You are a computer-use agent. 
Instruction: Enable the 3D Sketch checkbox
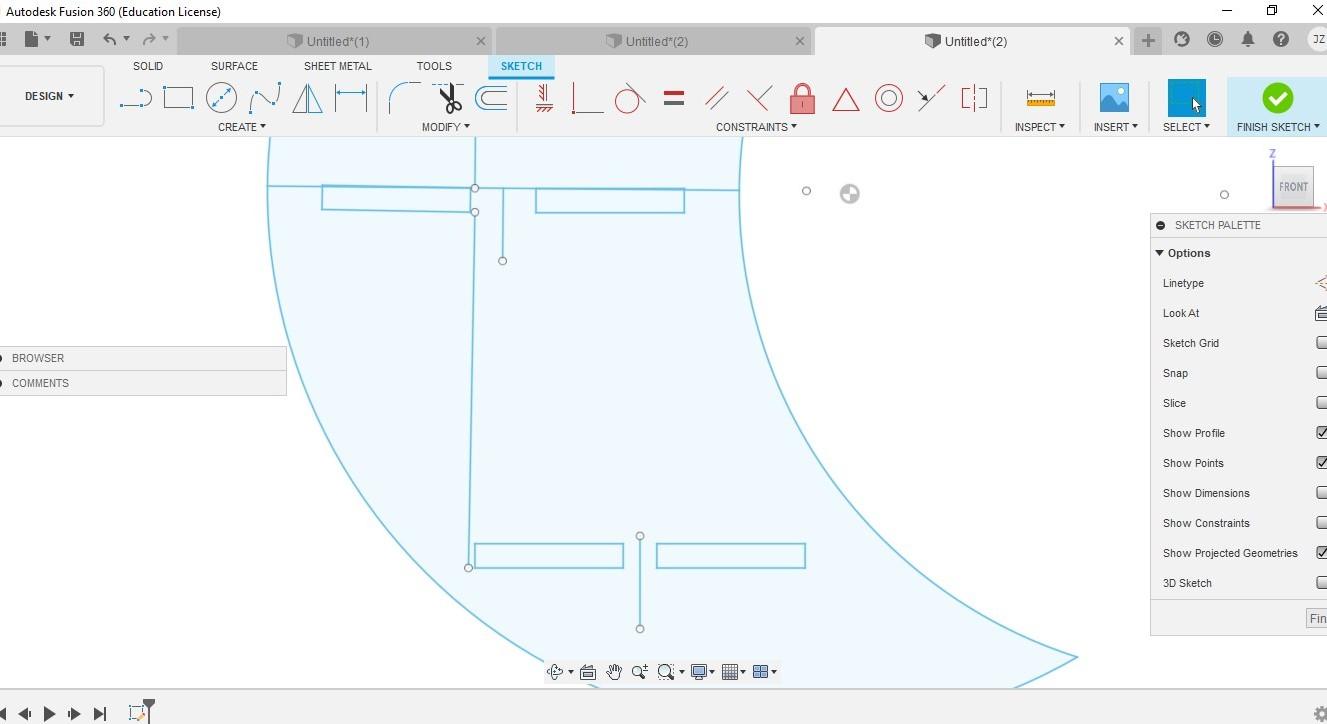[x=1322, y=583]
